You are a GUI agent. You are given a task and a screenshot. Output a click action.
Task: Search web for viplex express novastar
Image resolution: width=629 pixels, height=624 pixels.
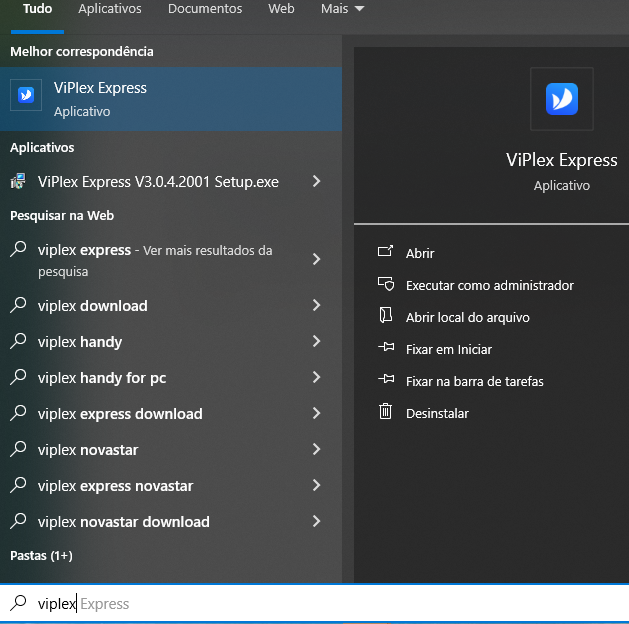pos(116,486)
